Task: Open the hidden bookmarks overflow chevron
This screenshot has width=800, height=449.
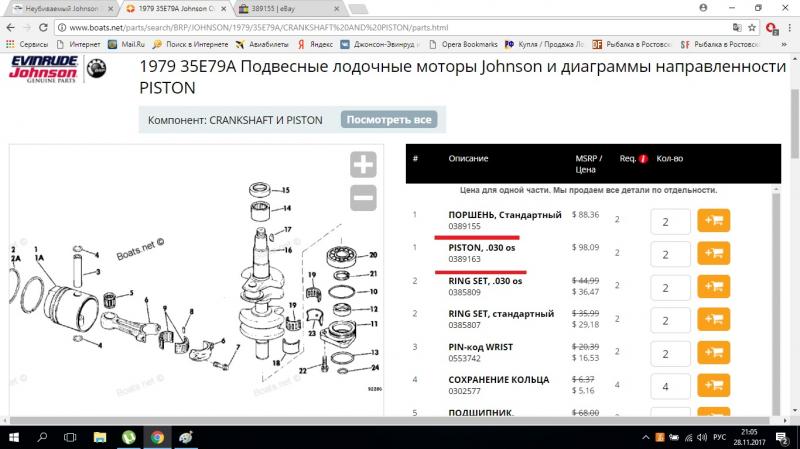Action: (x=790, y=44)
